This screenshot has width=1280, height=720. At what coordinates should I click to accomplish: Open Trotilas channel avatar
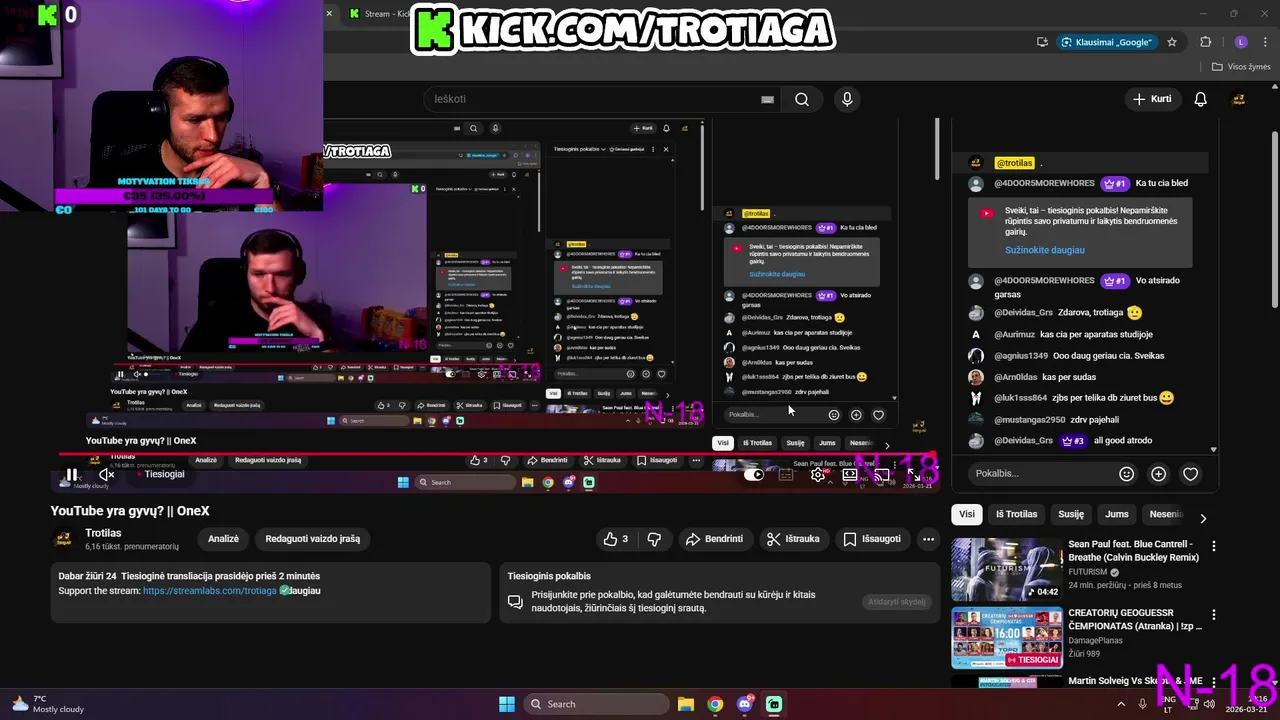pyautogui.click(x=63, y=539)
